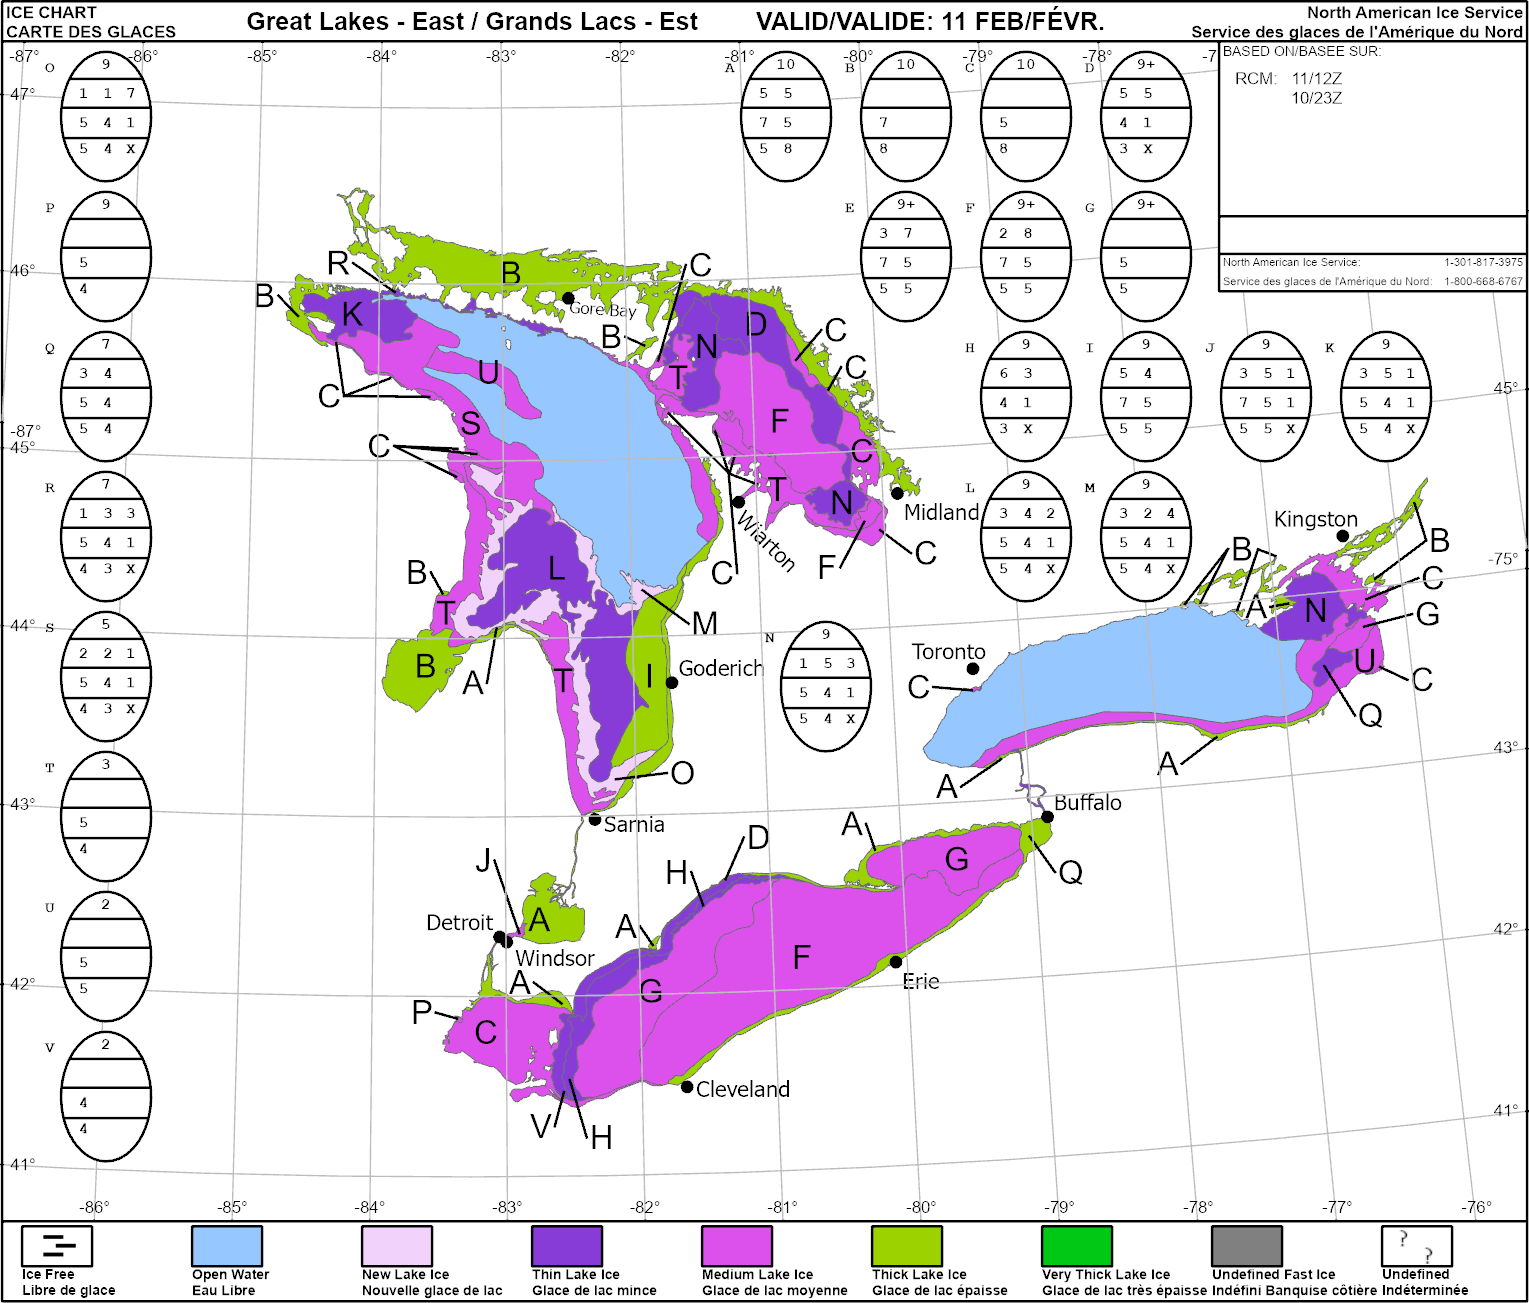Select the Undefined Fast Ice gray swatch
1529x1303 pixels.
coord(1247,1246)
